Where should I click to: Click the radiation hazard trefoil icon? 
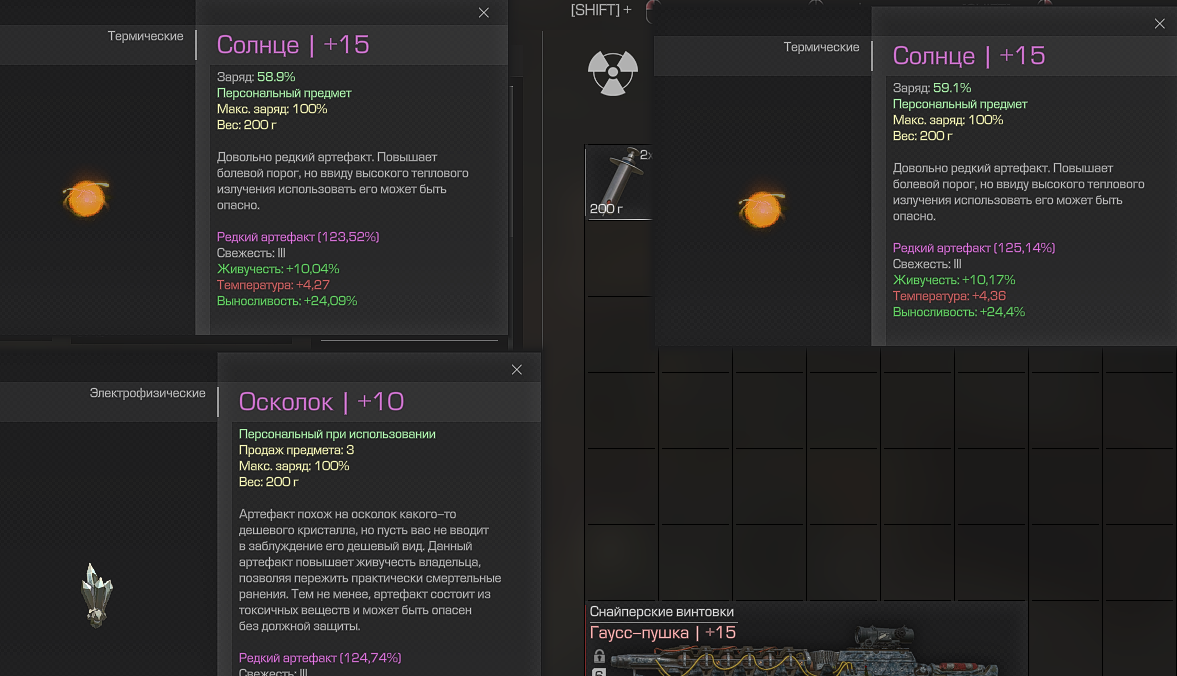(613, 73)
